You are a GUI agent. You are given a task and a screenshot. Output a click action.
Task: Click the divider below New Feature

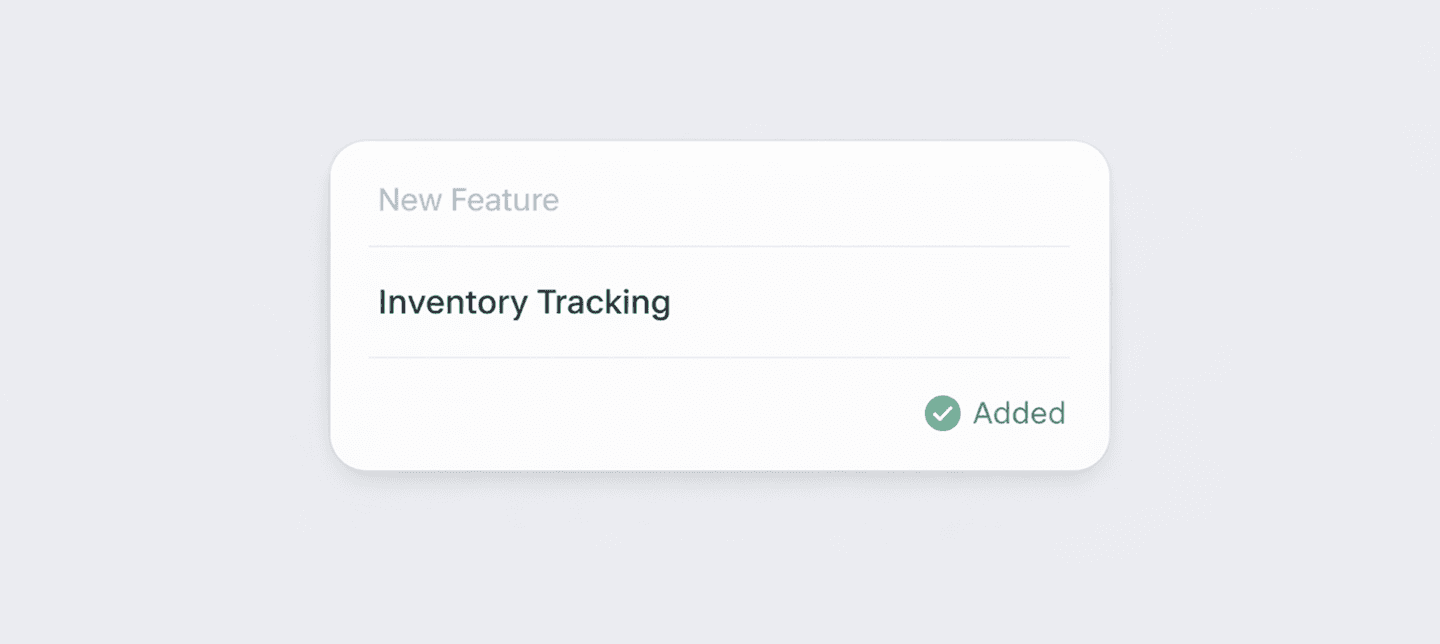[x=718, y=246]
